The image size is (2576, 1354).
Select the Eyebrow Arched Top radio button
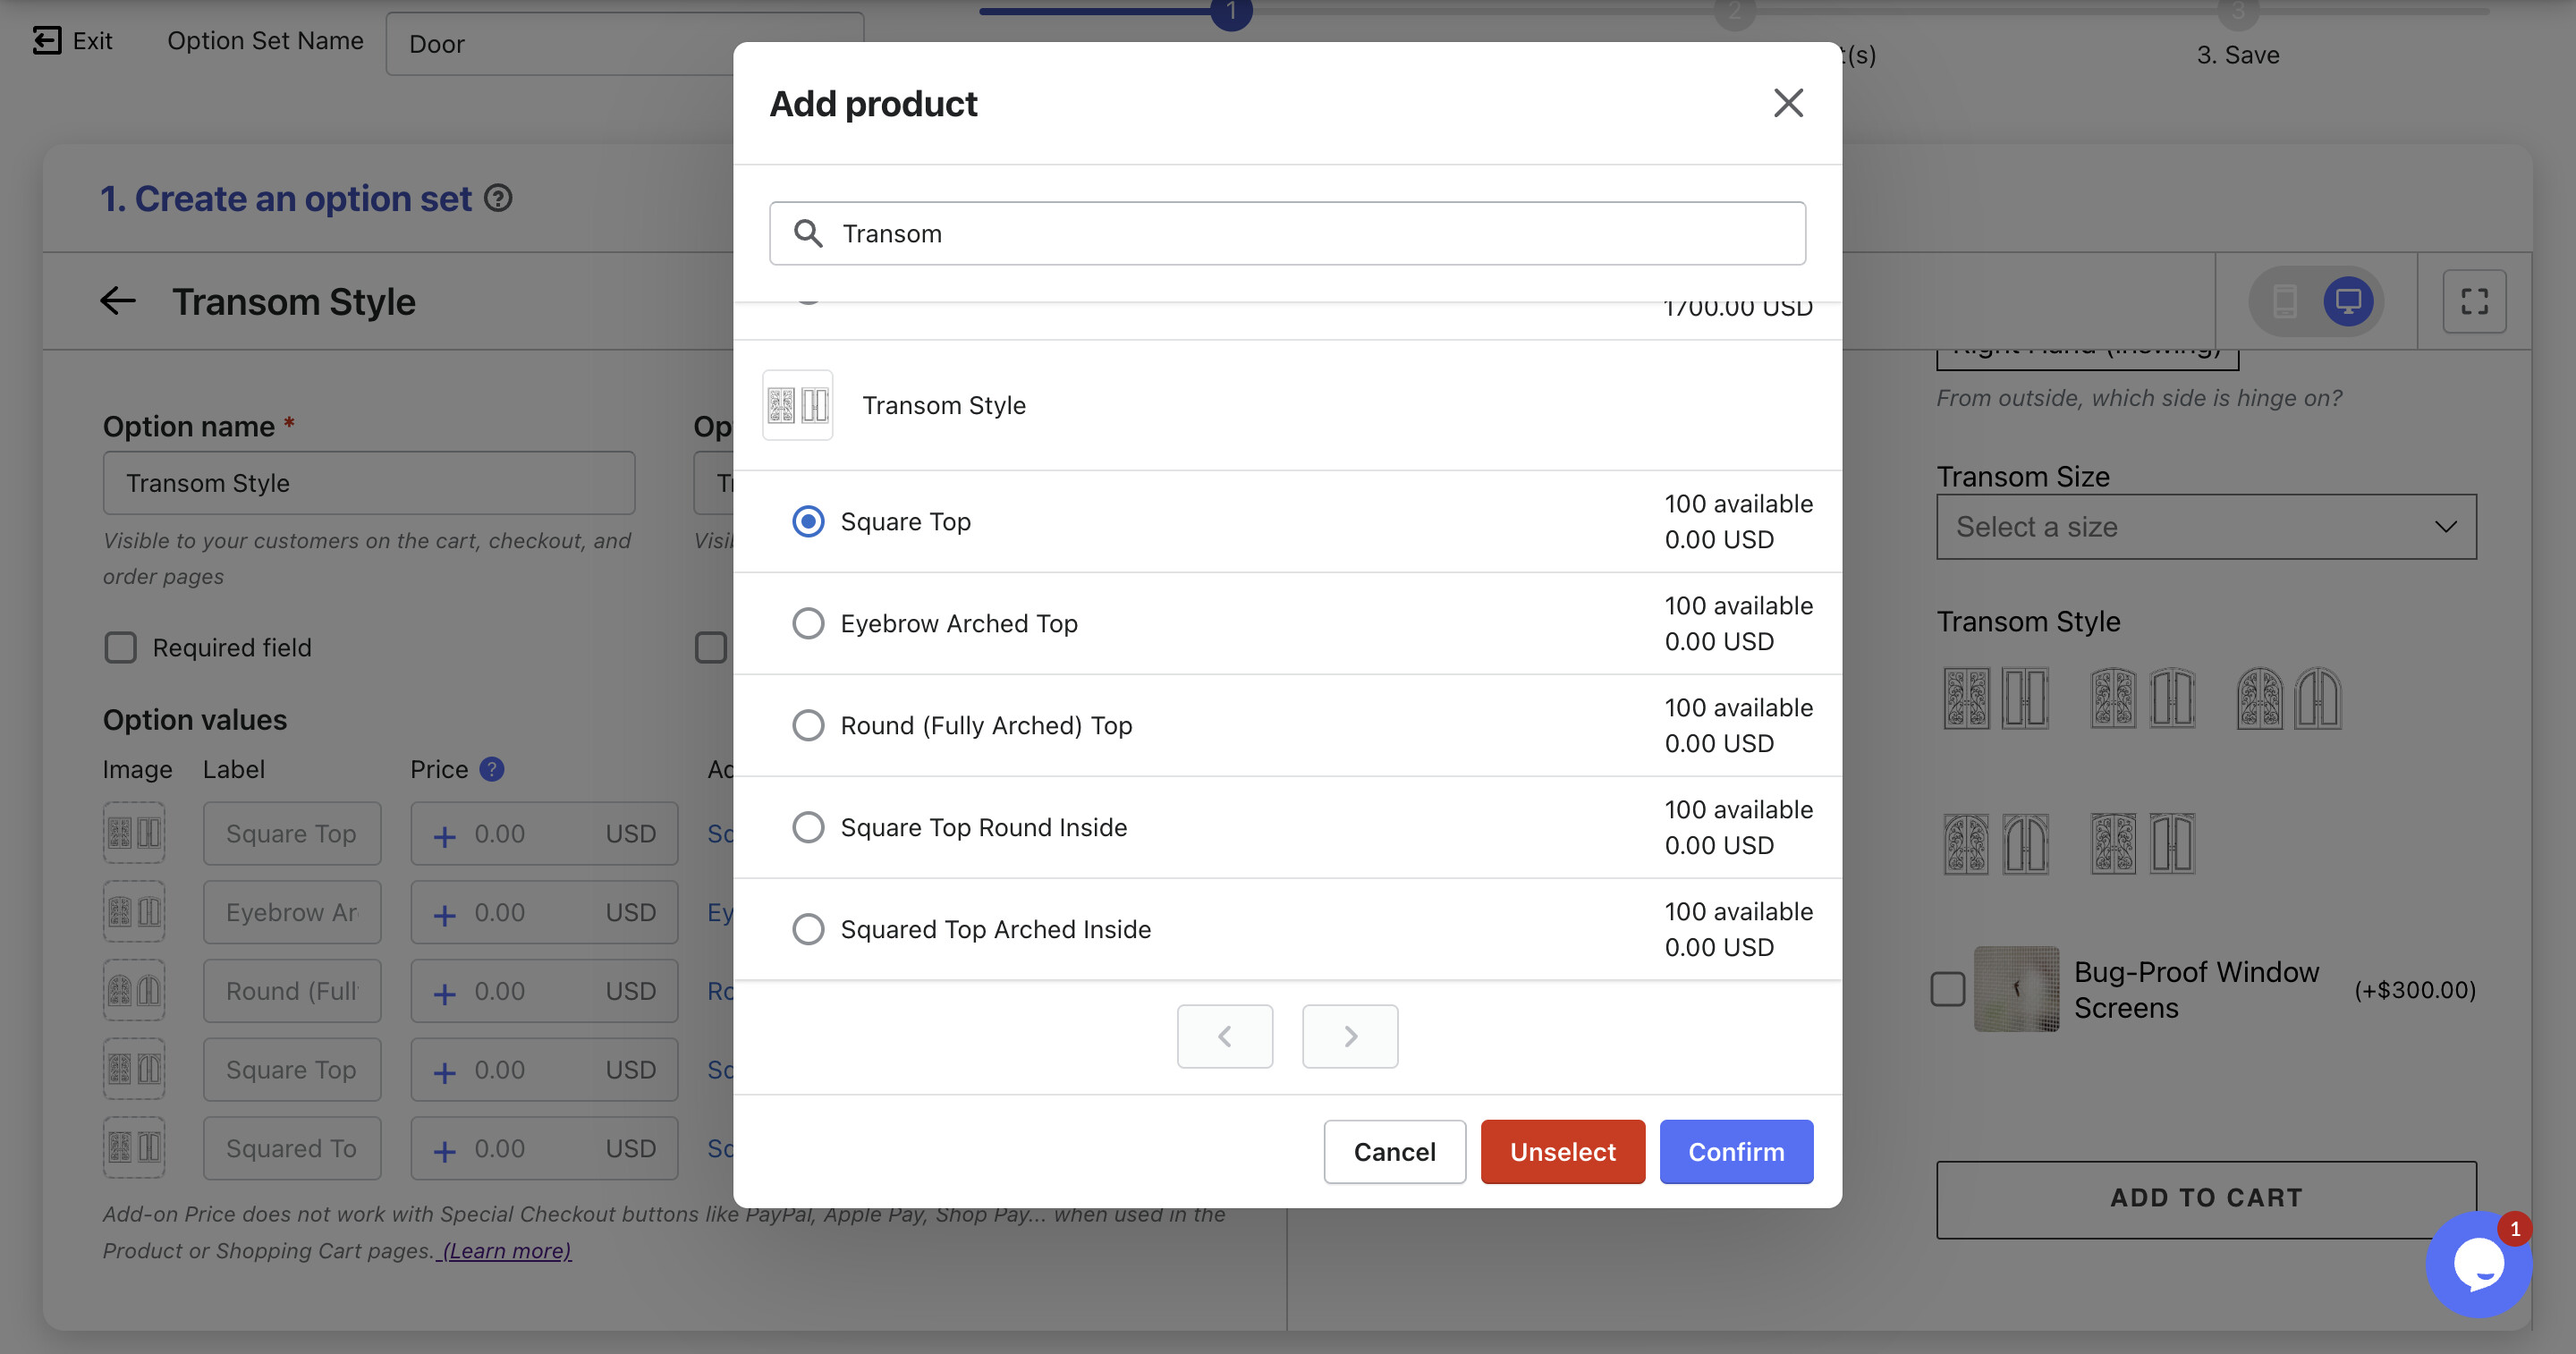point(808,623)
